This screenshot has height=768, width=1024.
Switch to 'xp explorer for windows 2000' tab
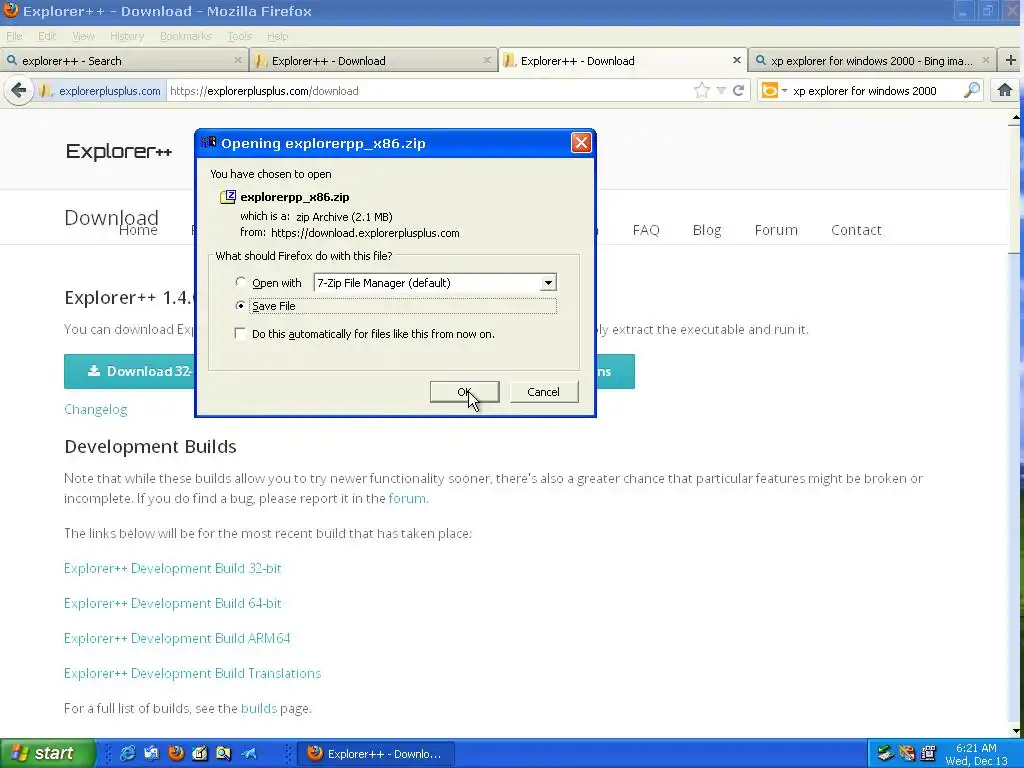coord(872,61)
